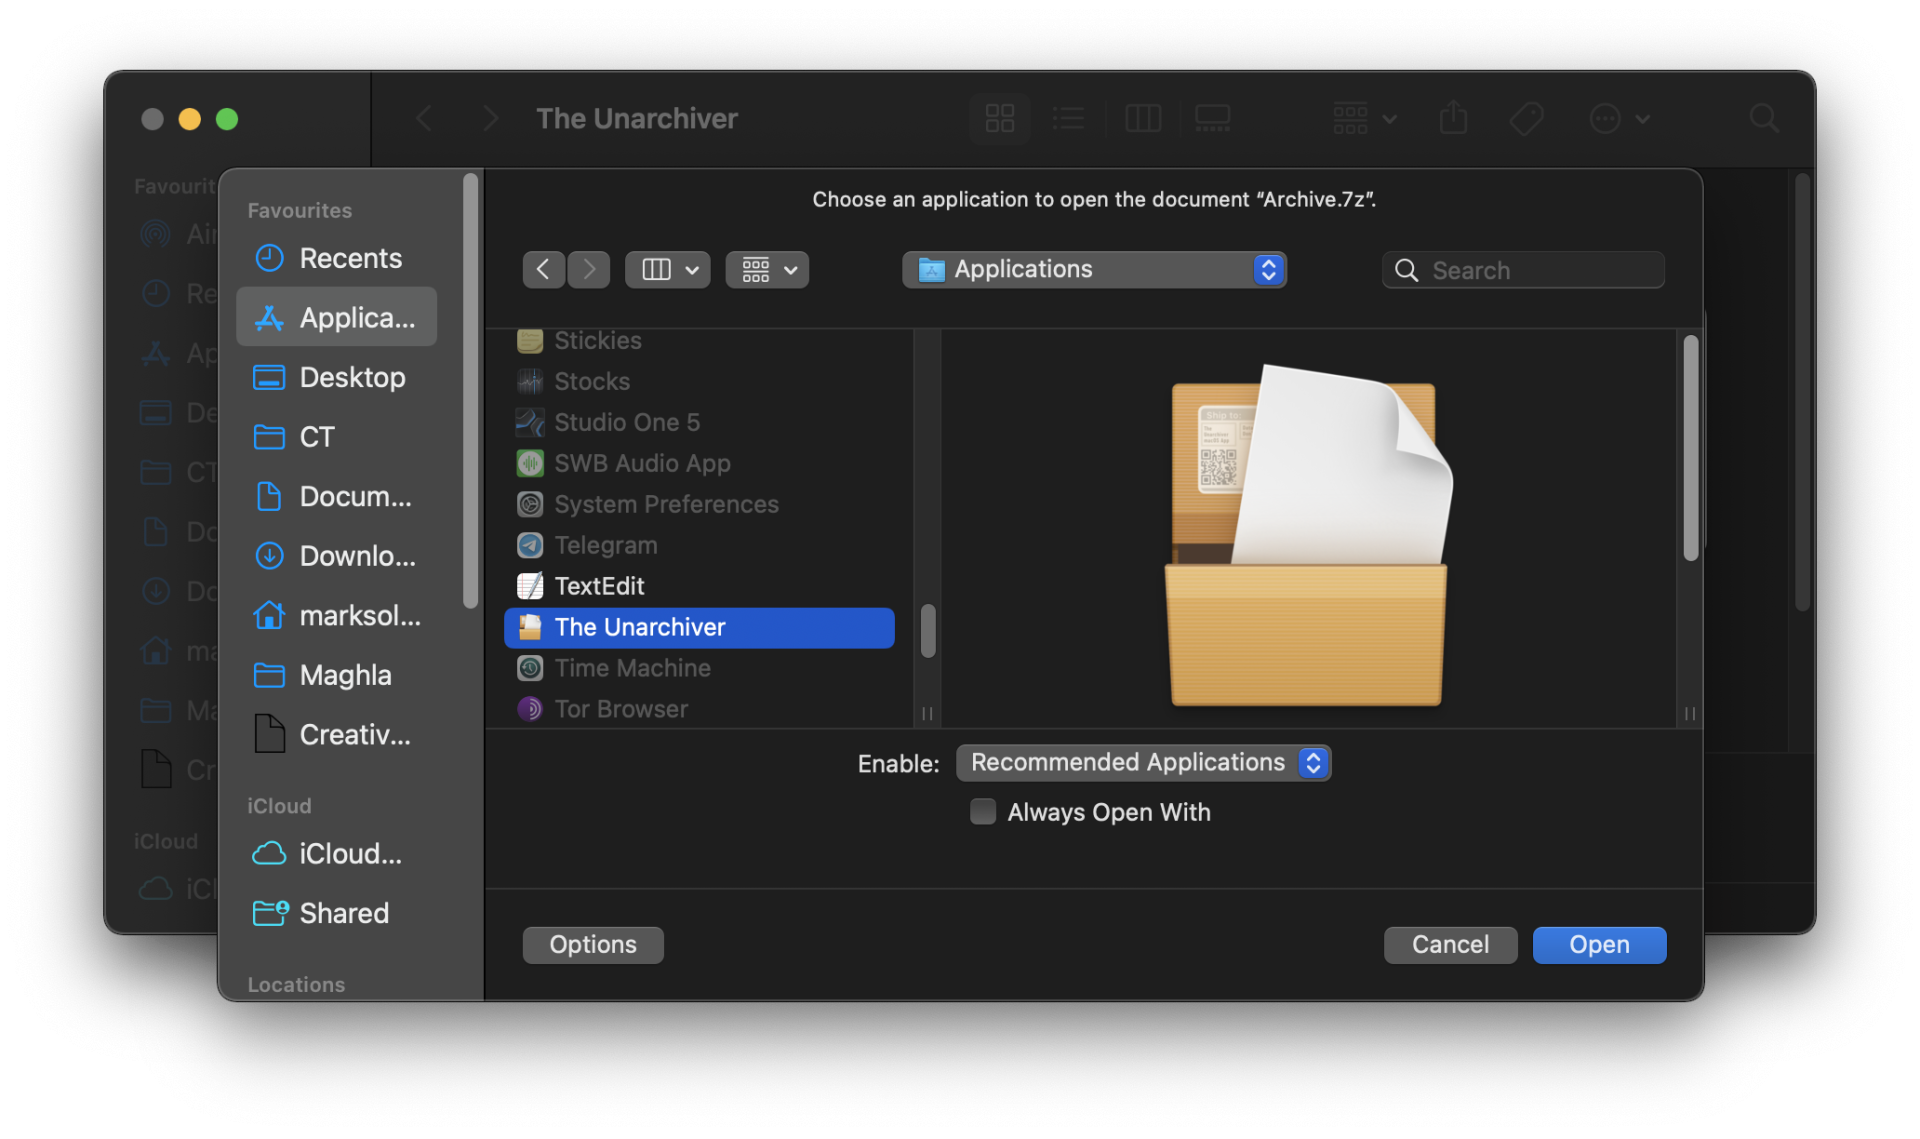Select iCloud Drive in the dialog sidebar

(x=337, y=854)
